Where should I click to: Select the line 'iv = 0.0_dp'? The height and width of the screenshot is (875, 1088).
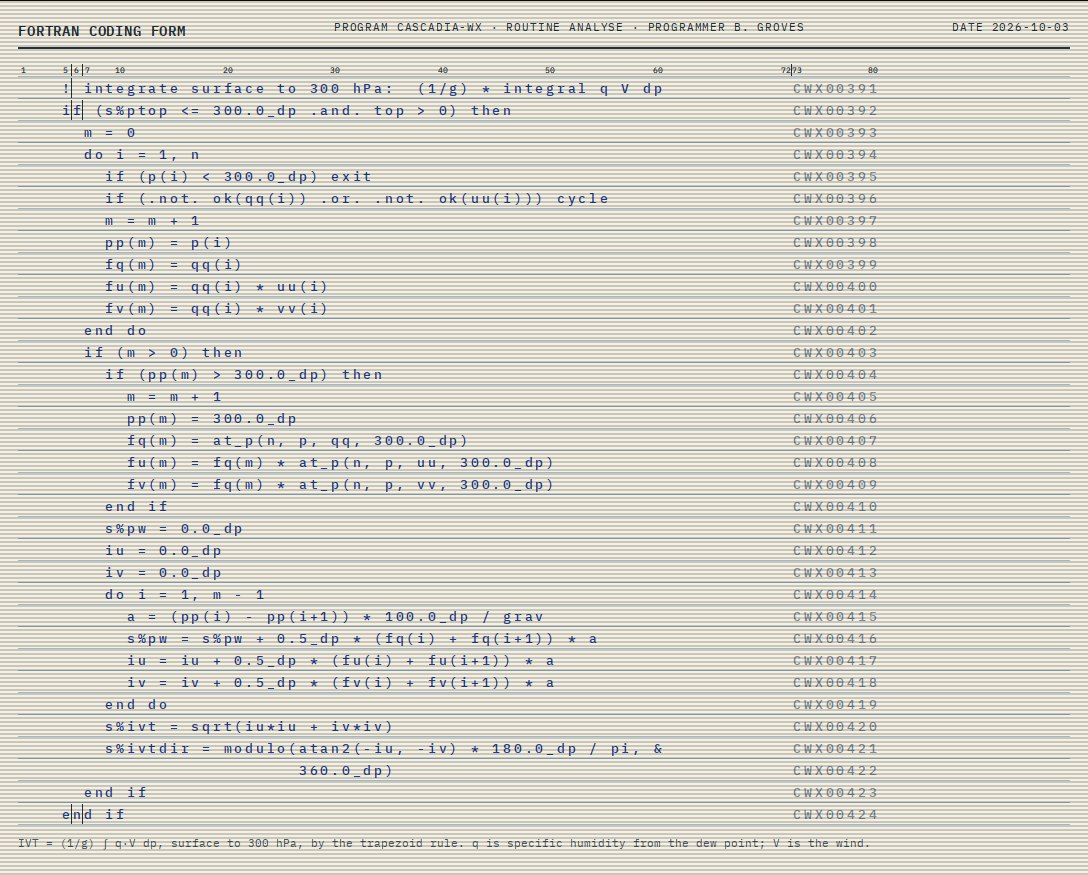tap(164, 573)
